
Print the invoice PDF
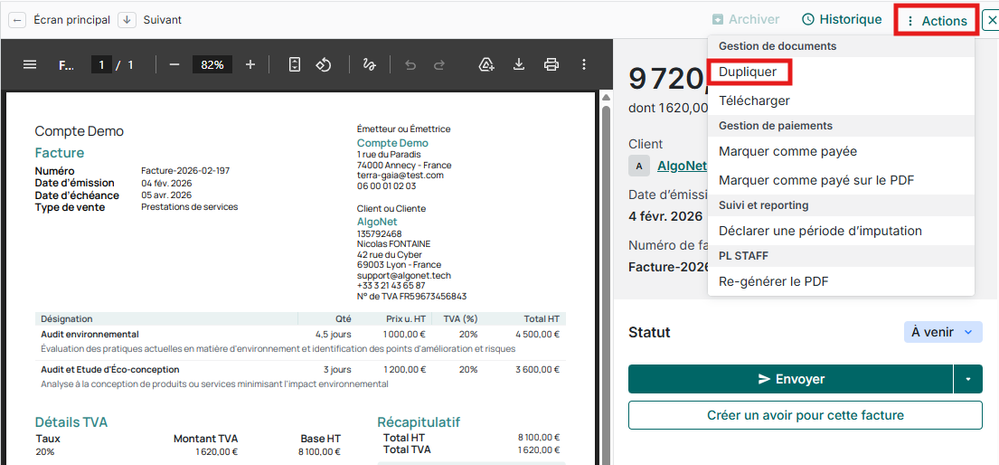[551, 65]
